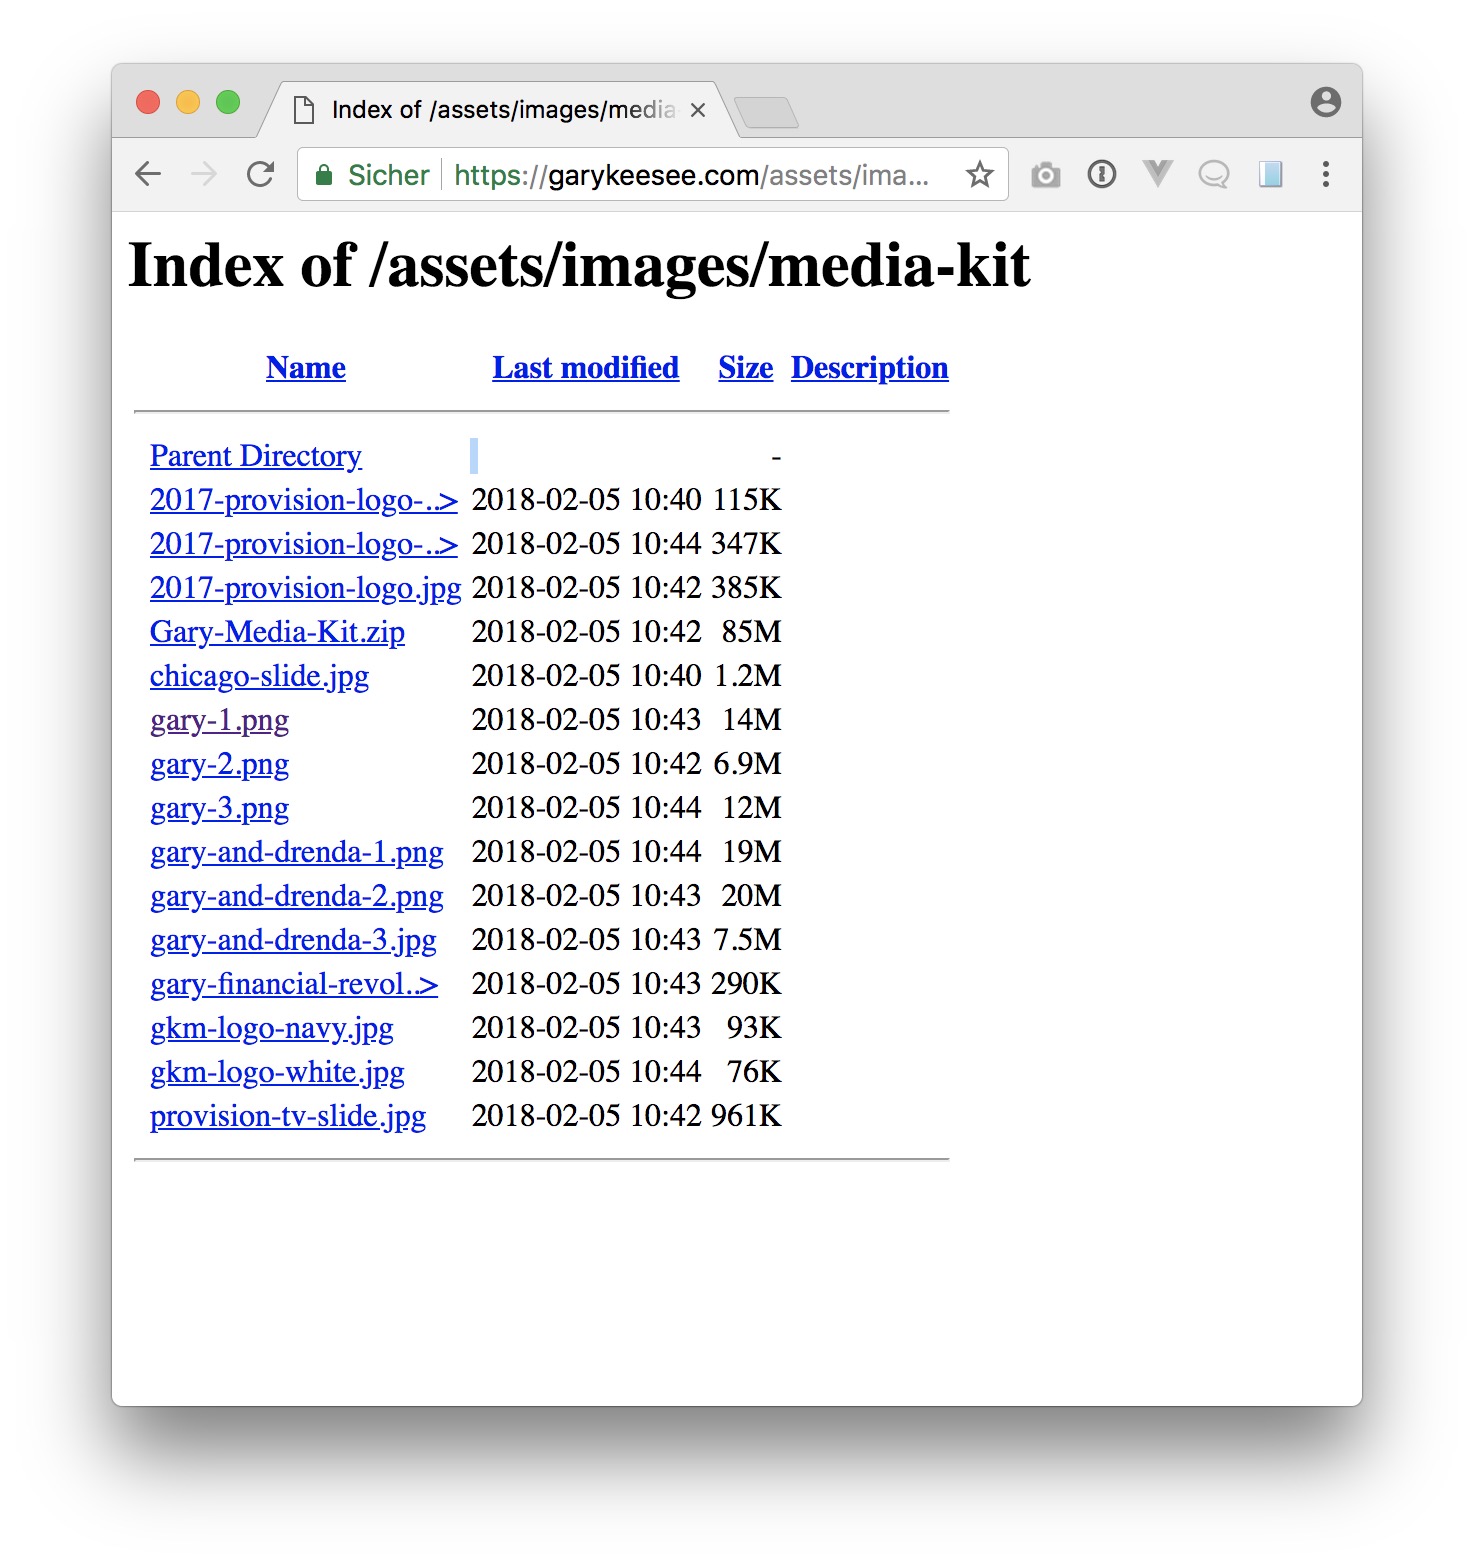The width and height of the screenshot is (1474, 1566).
Task: Click the 385K size value
Action: [x=746, y=588]
